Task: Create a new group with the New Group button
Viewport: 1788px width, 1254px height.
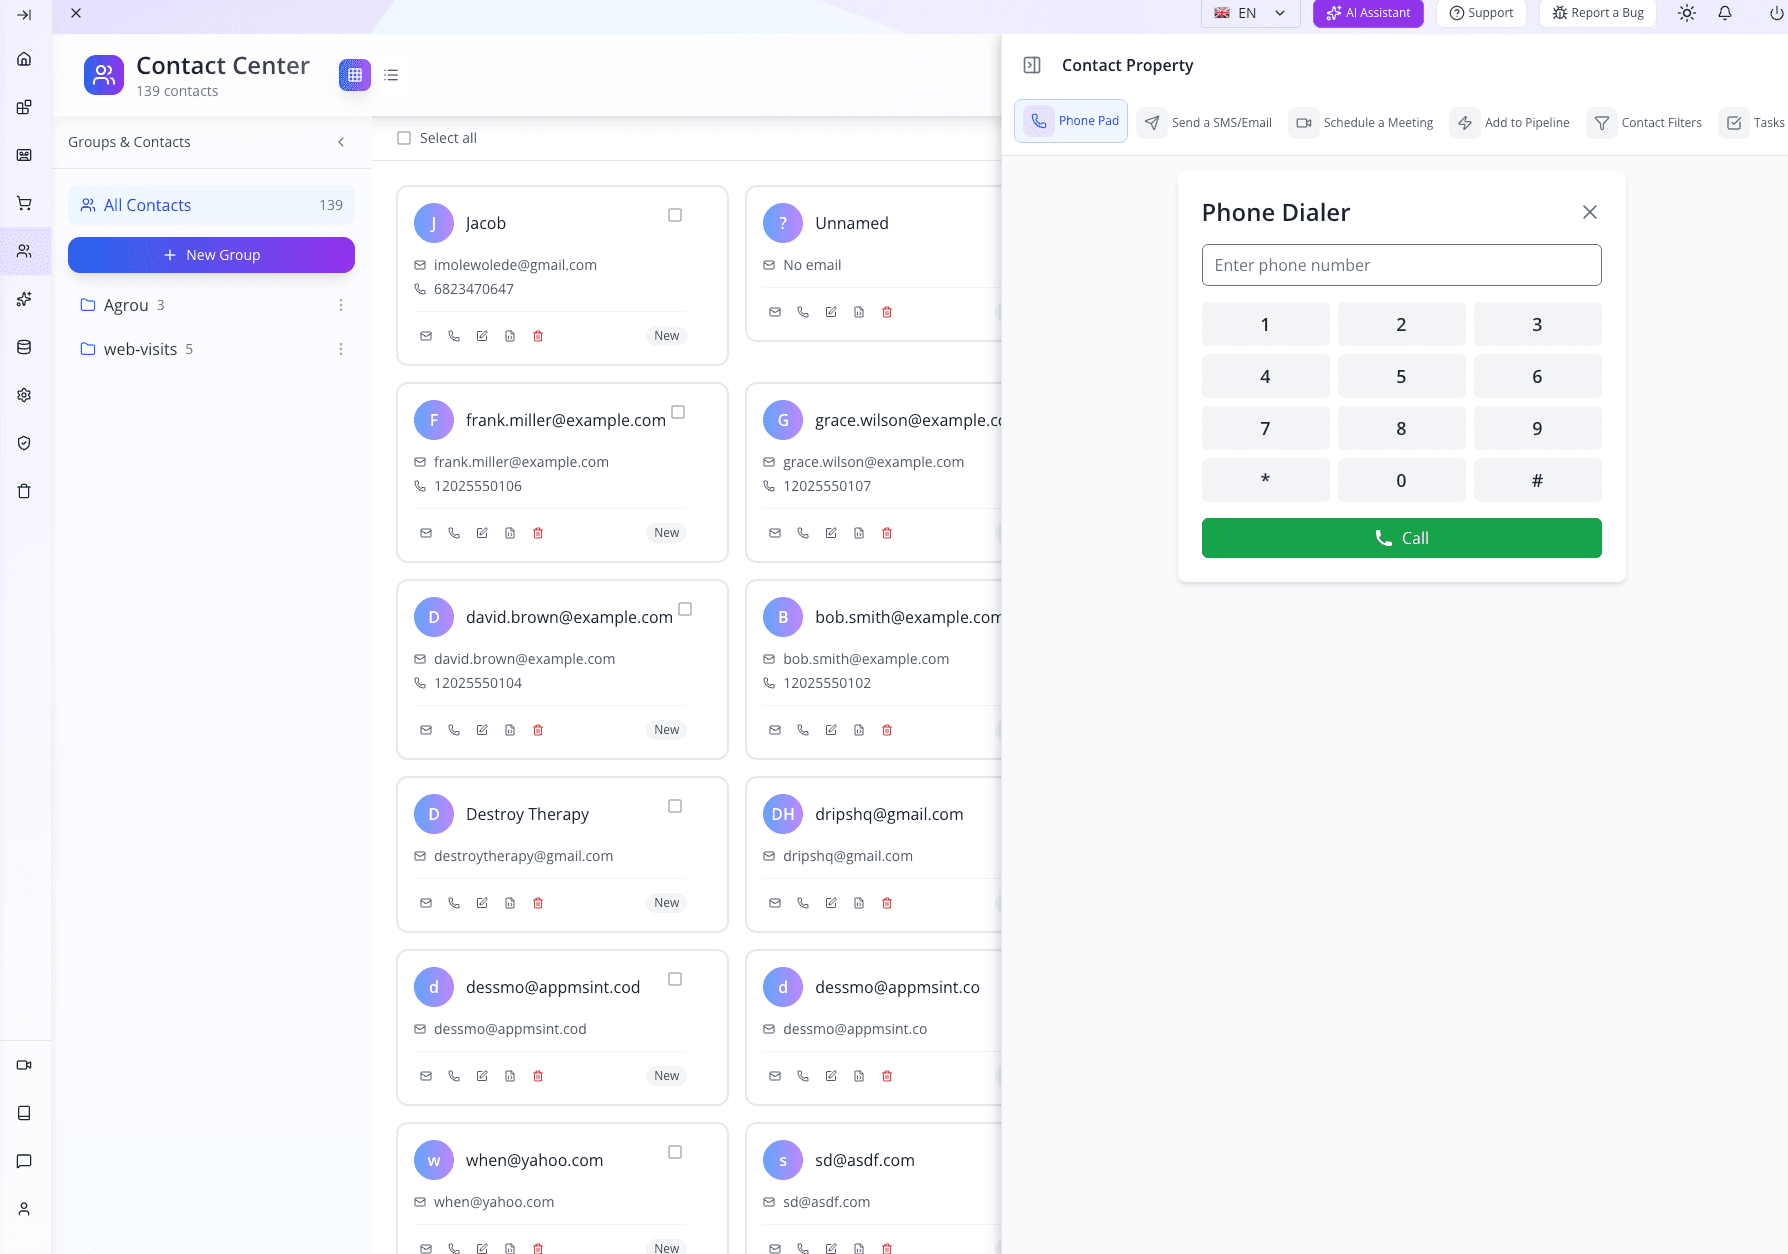Action: pyautogui.click(x=211, y=255)
